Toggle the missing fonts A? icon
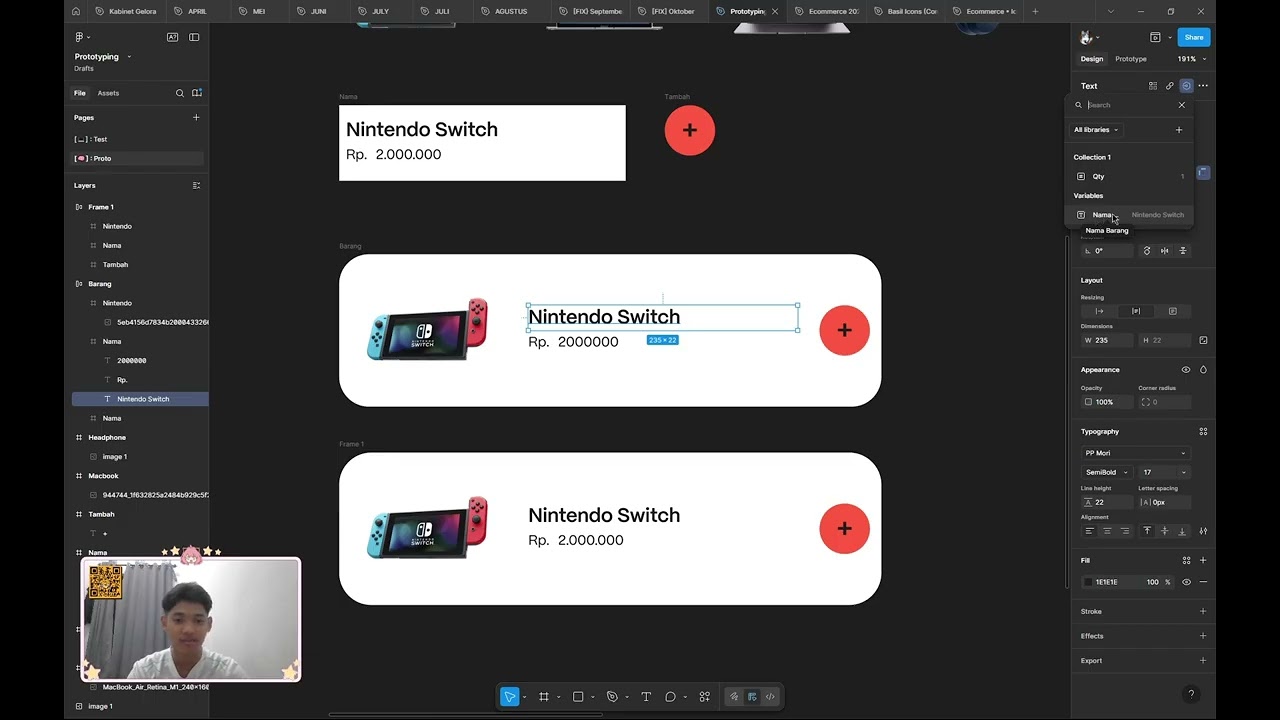The width and height of the screenshot is (1280, 720). (172, 37)
